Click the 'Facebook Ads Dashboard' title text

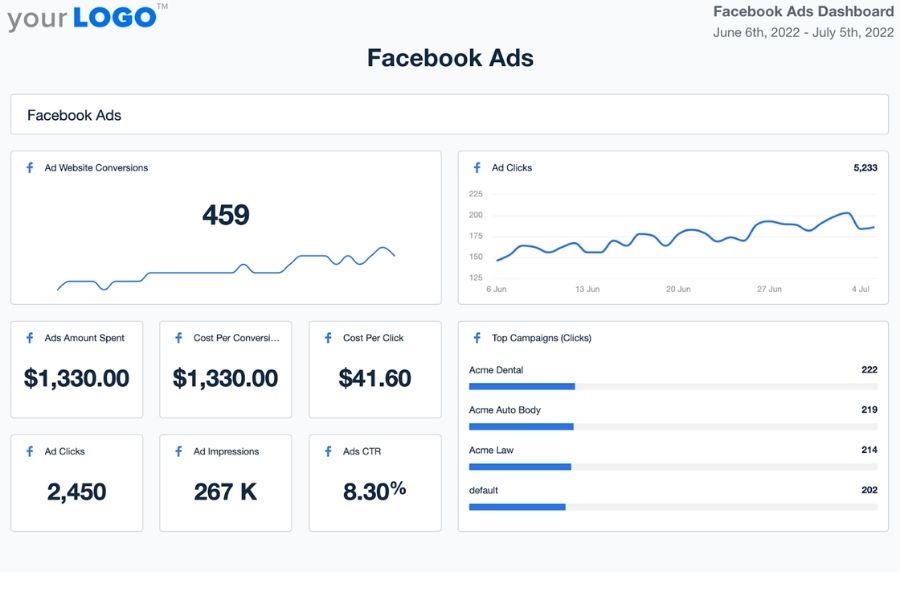[x=803, y=11]
